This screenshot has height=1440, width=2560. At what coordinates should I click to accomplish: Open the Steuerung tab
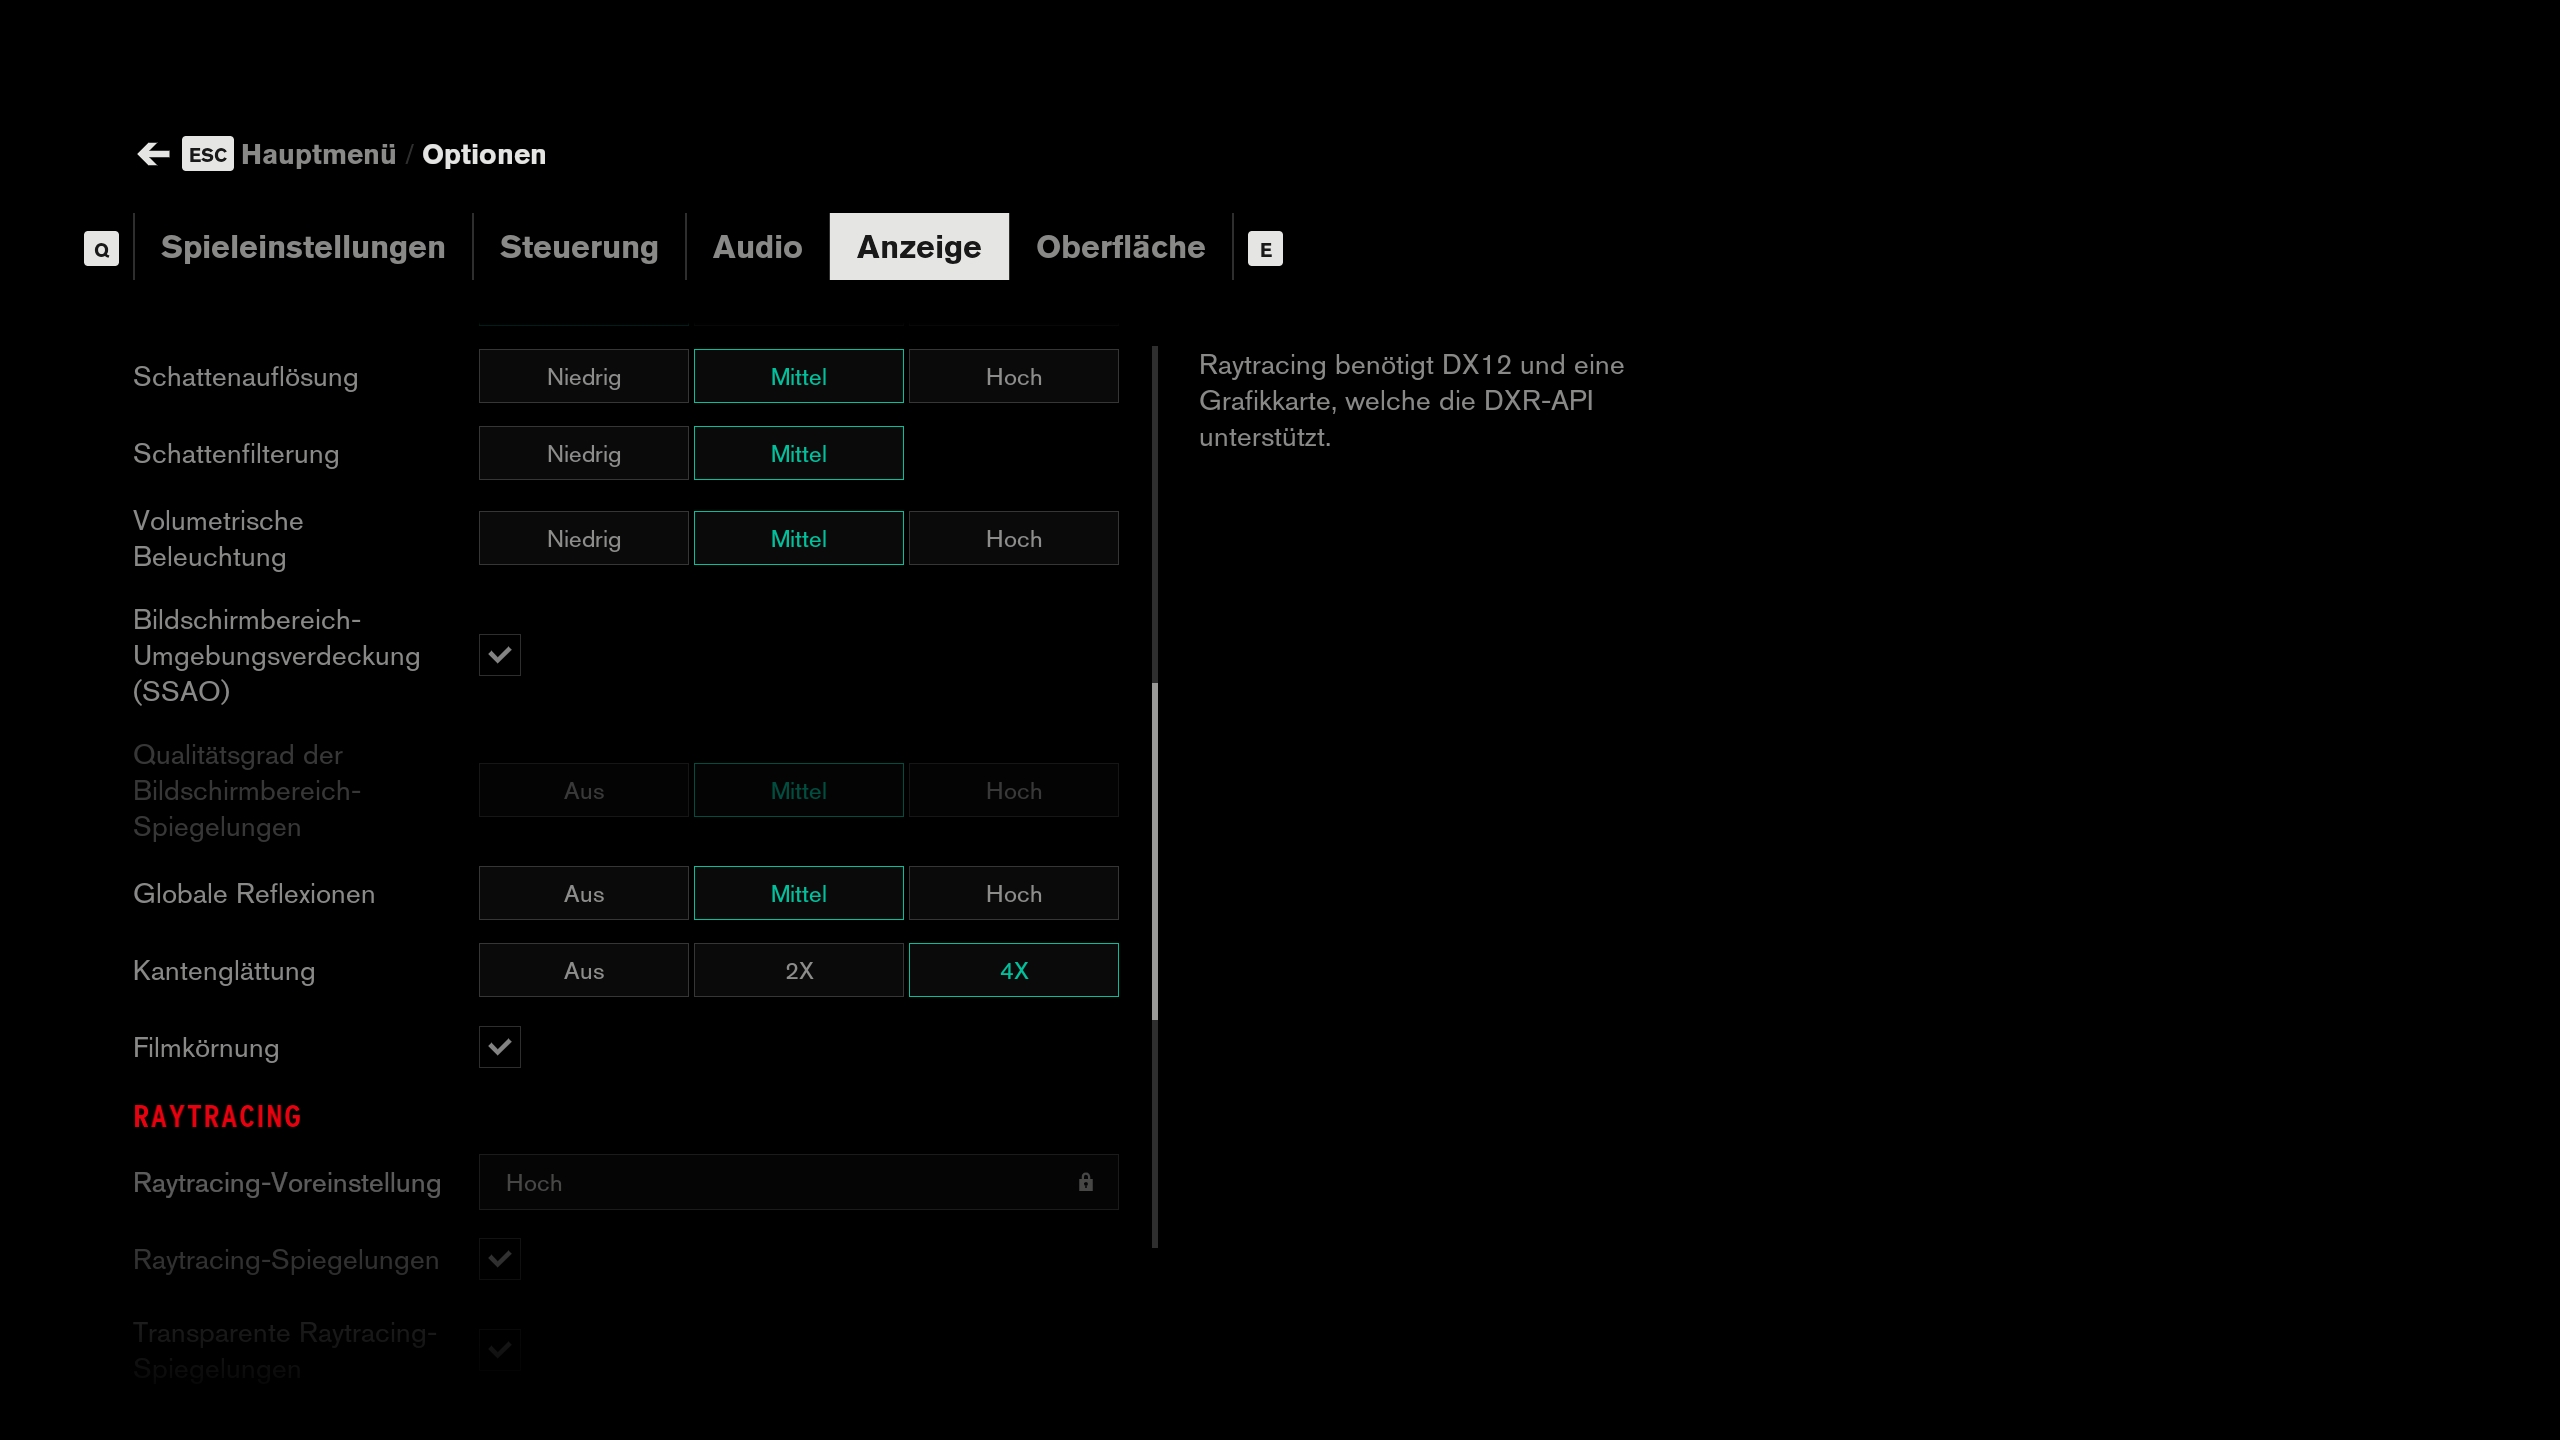click(579, 247)
